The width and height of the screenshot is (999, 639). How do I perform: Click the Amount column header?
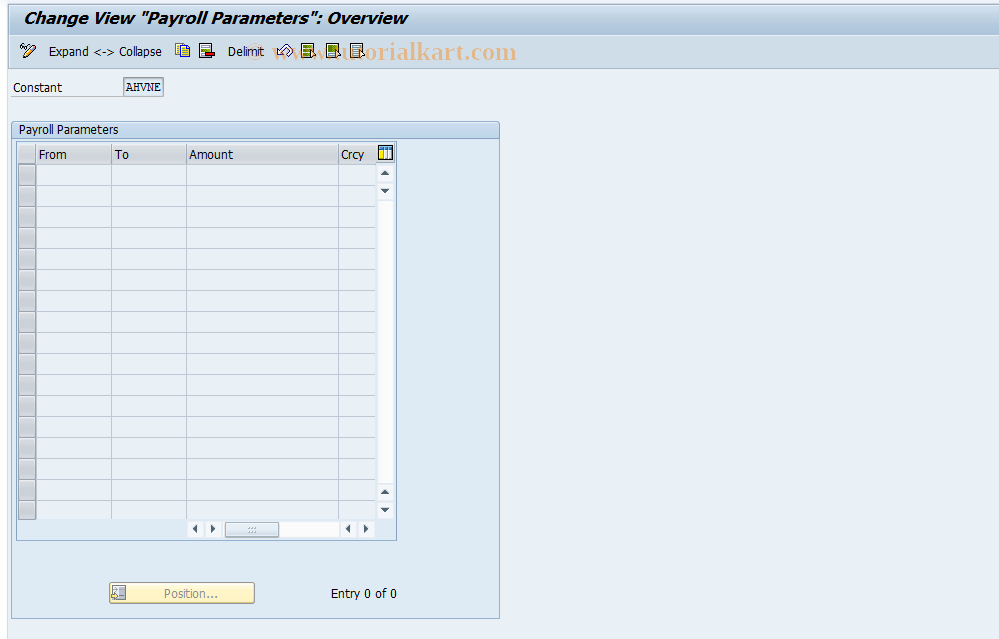coord(262,154)
